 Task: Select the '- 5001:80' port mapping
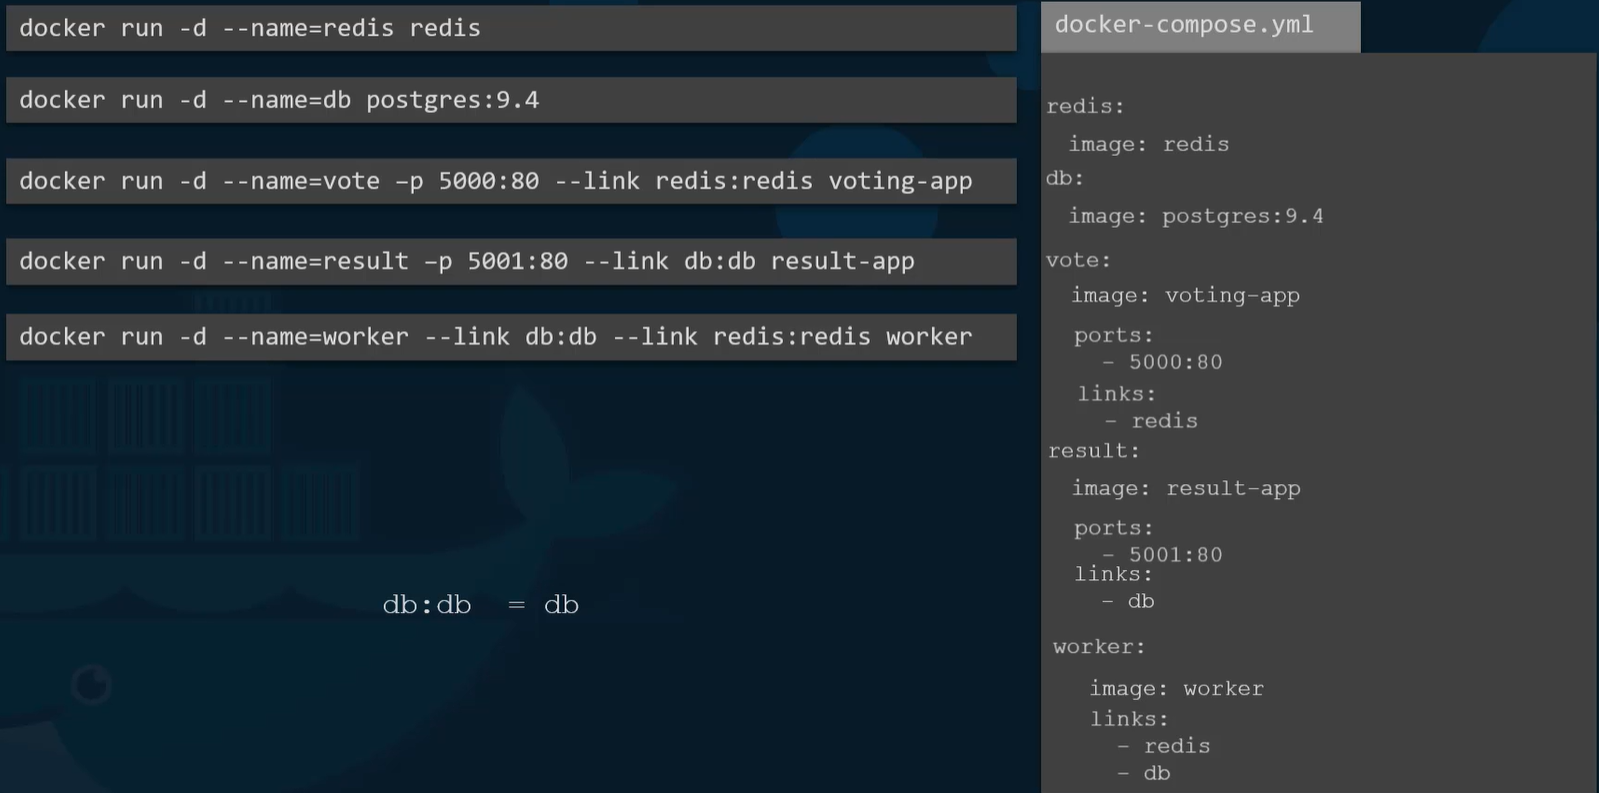1162,555
